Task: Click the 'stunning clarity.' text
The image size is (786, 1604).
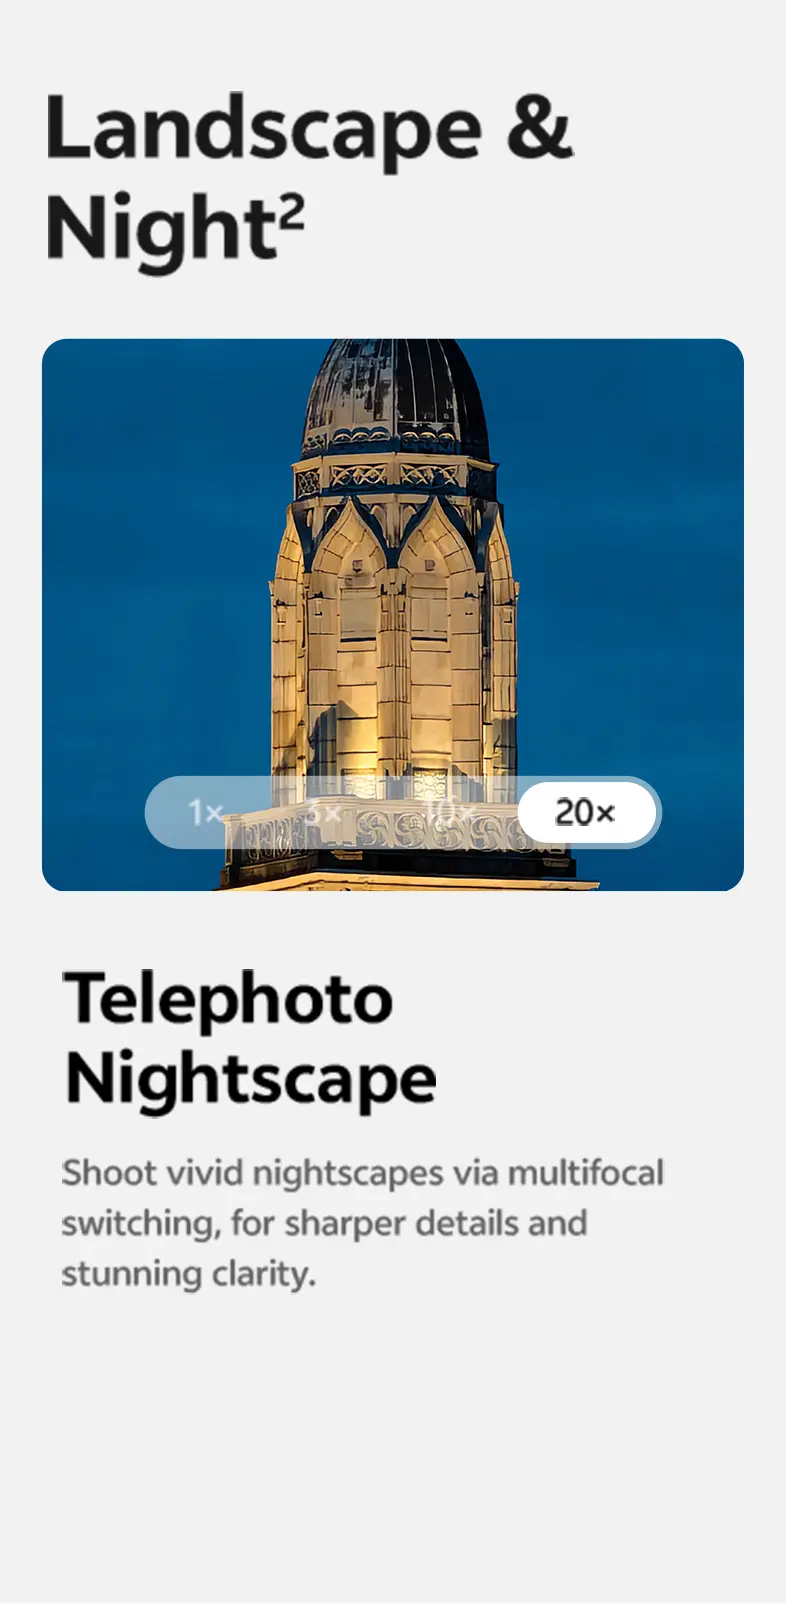Action: [188, 1274]
